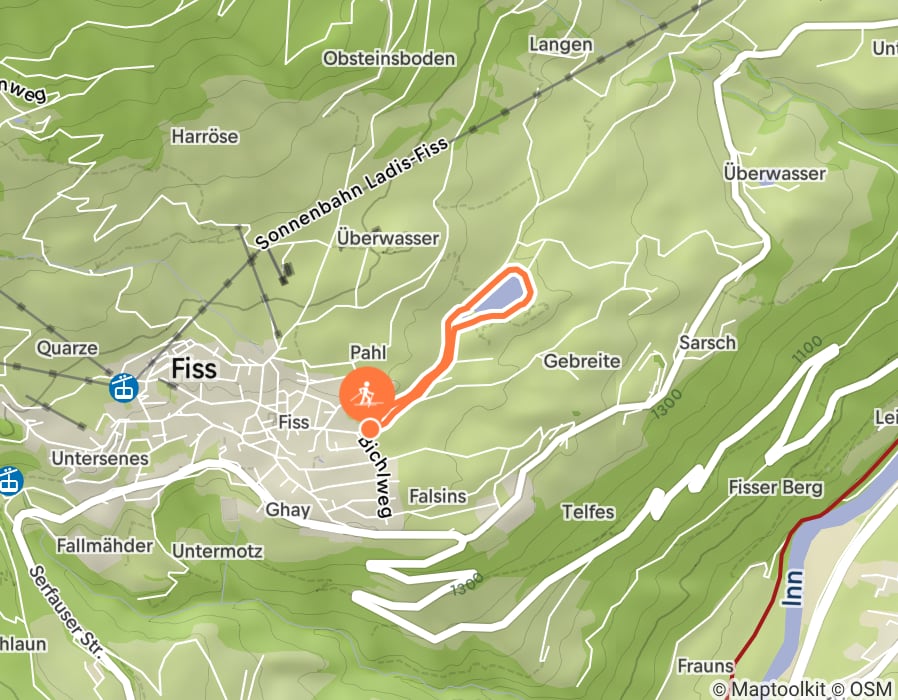Click the Gebreite place label
898x700 pixels.
pos(582,361)
